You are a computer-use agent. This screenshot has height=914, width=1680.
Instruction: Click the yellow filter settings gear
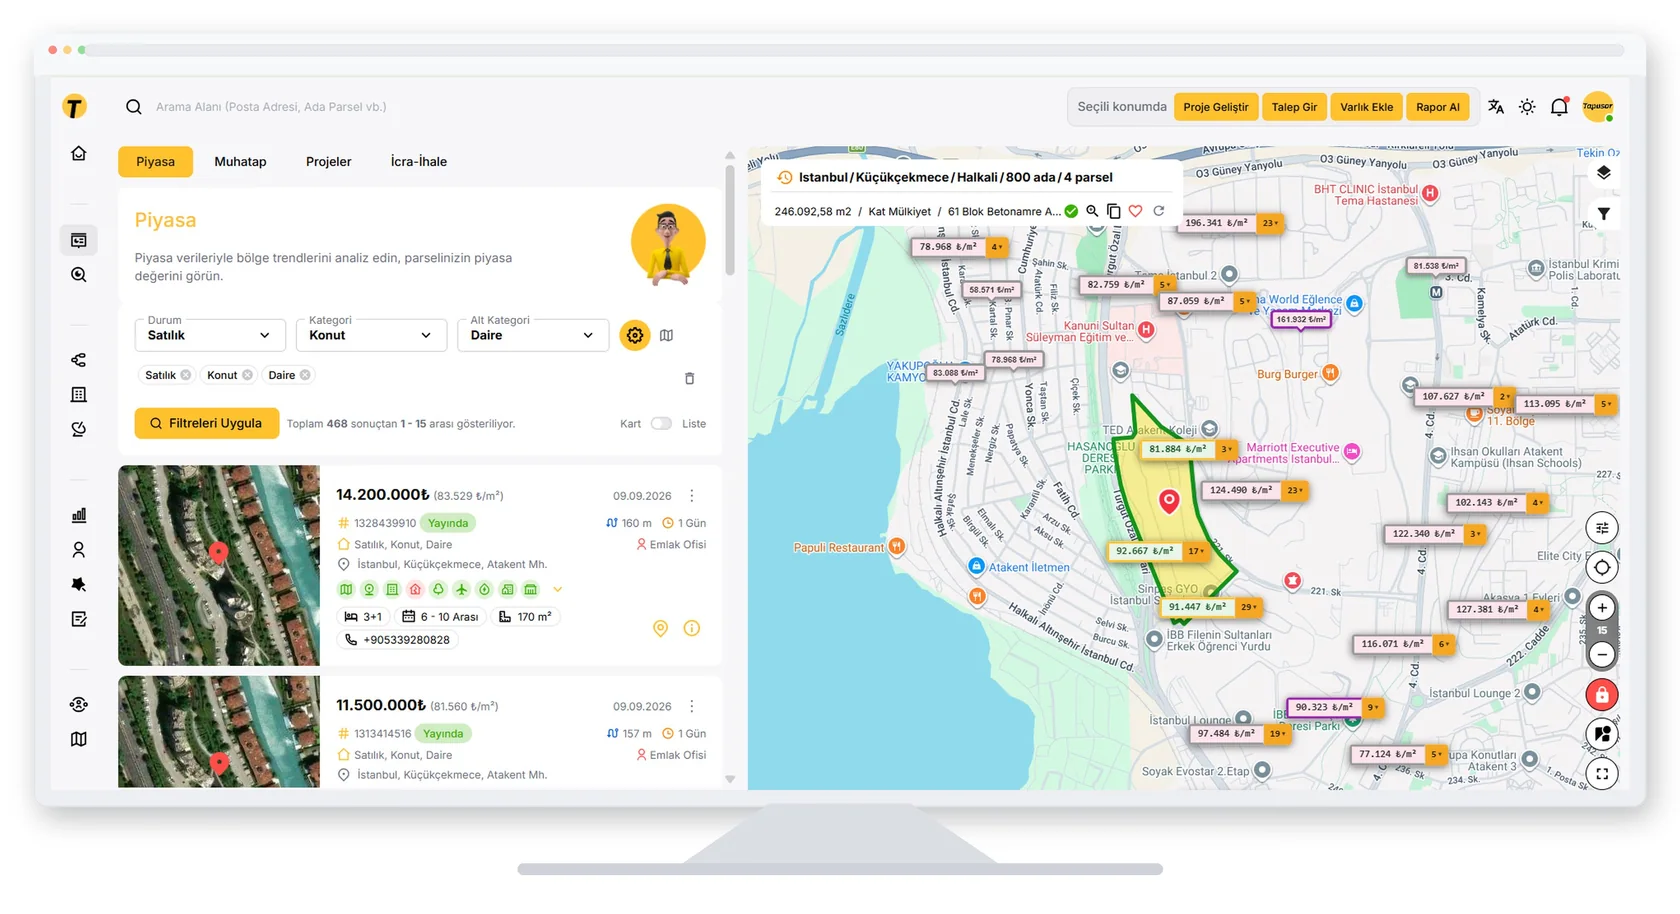(x=635, y=336)
